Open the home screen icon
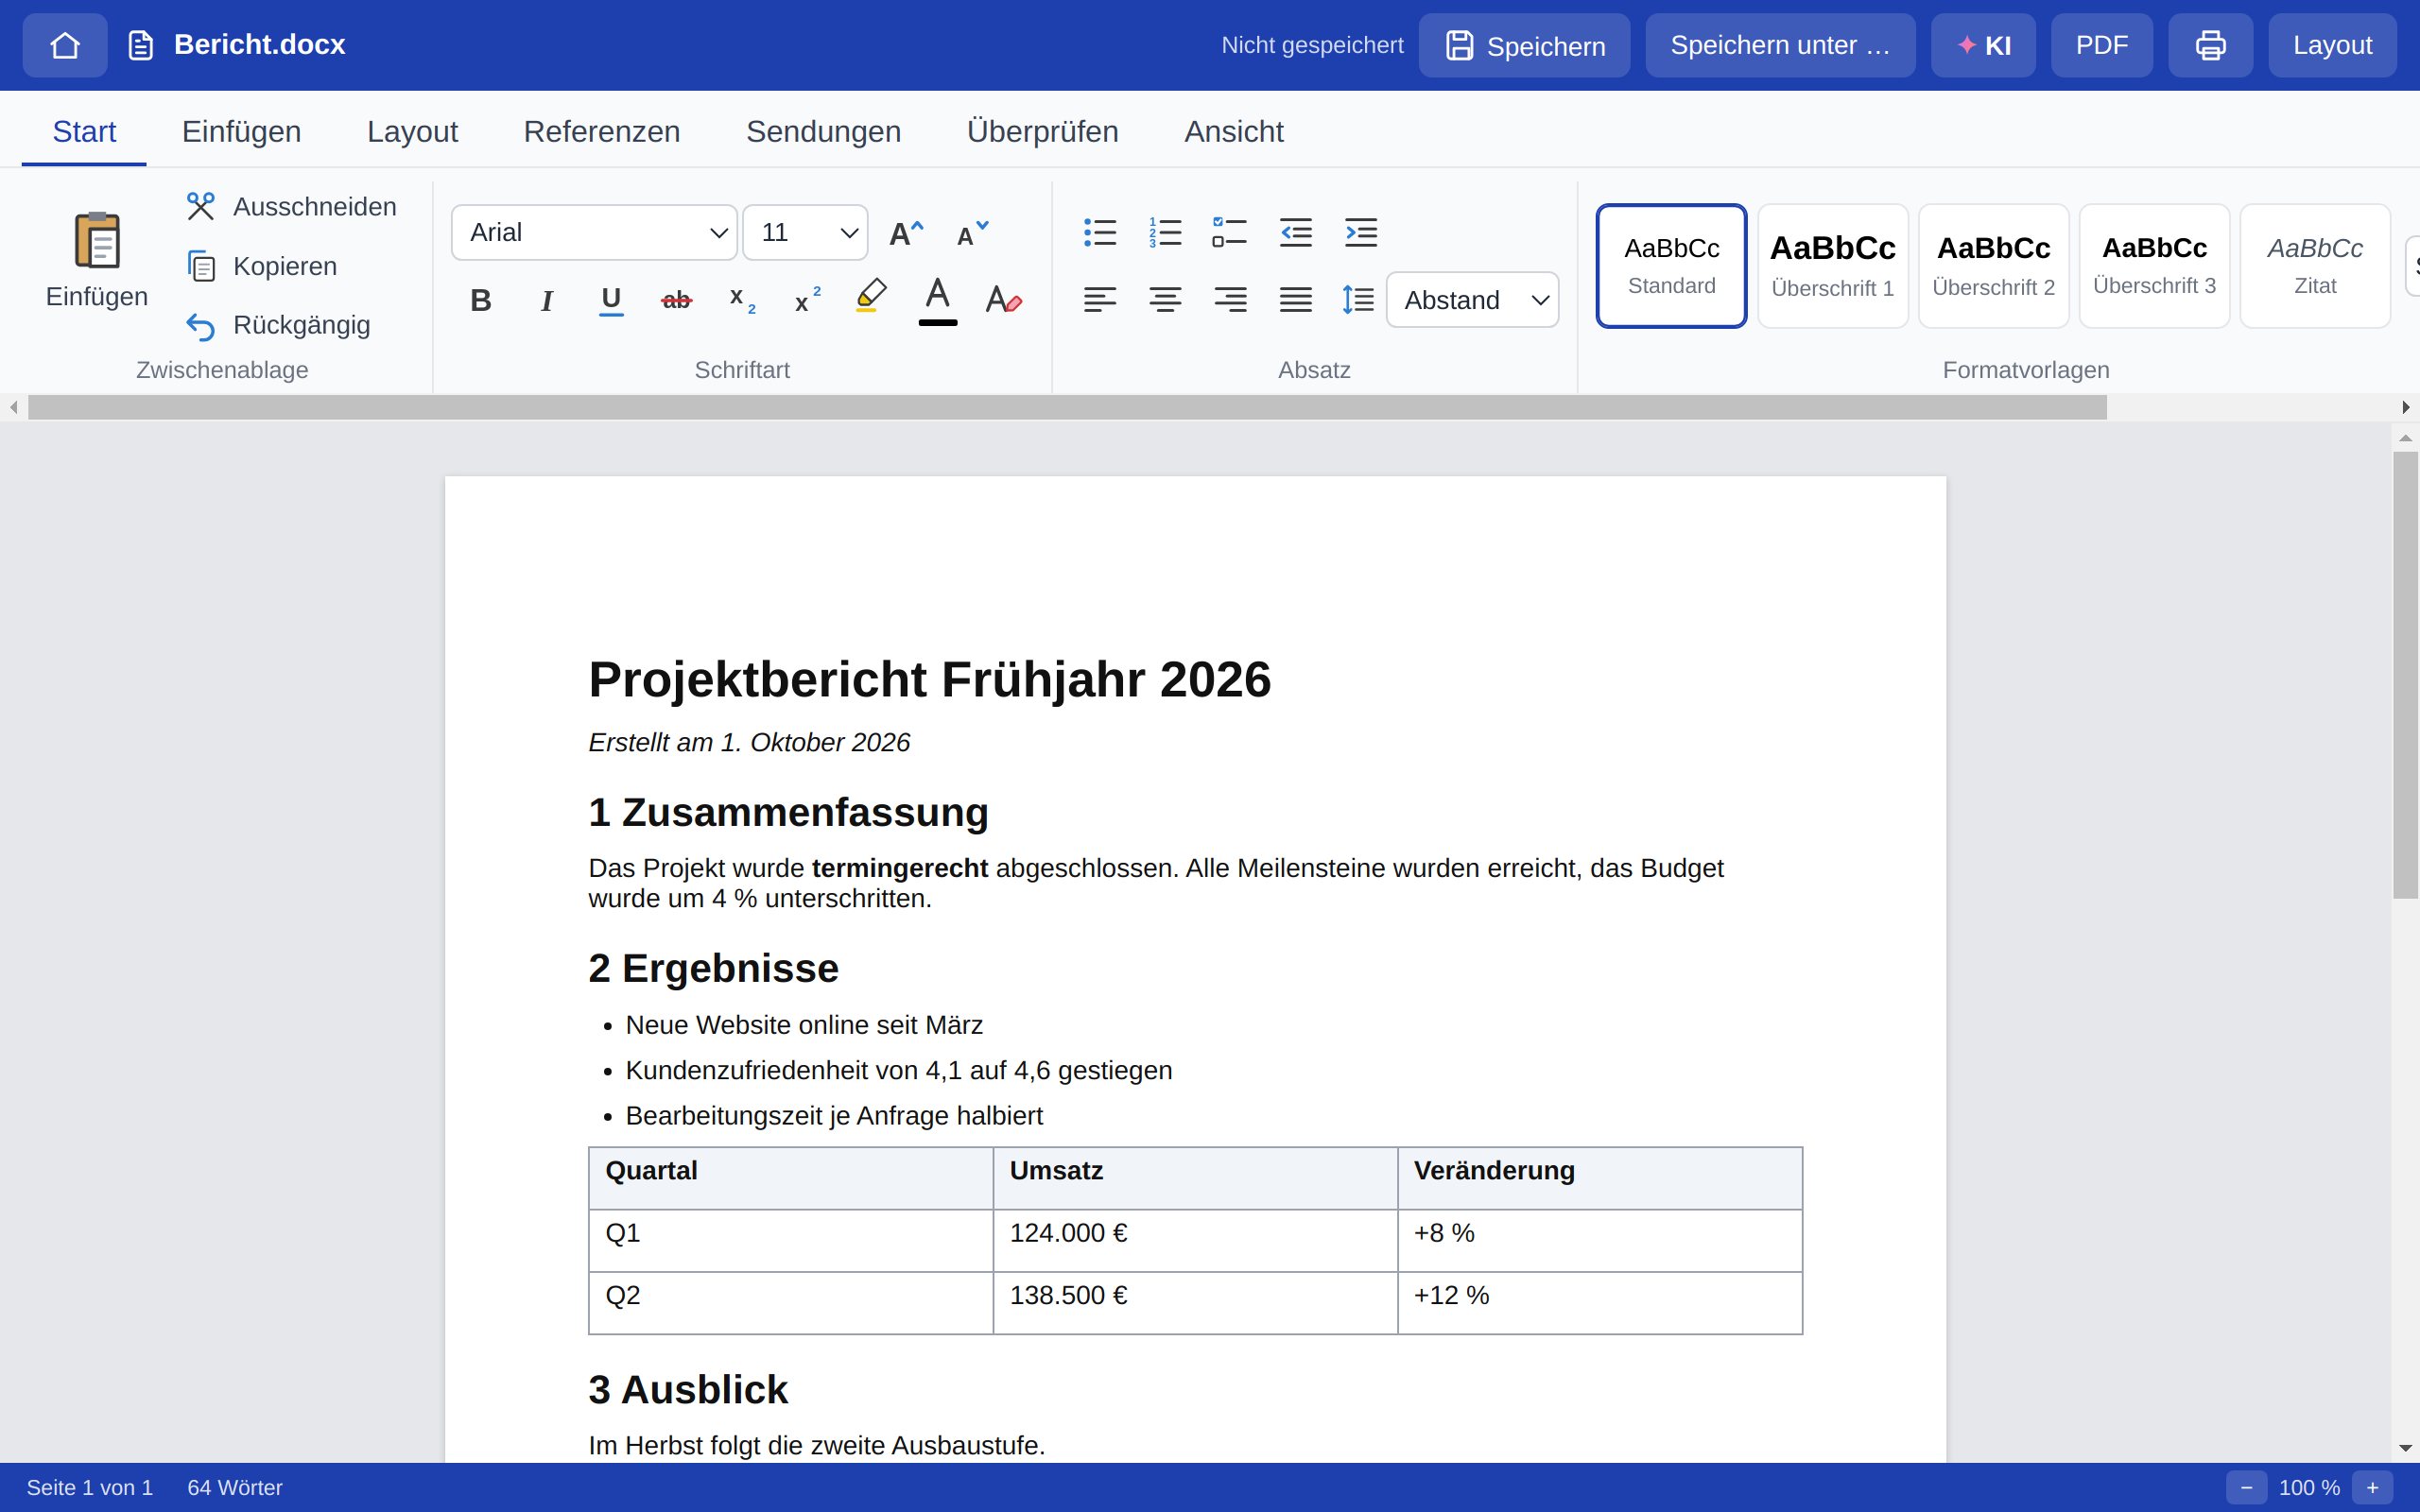The width and height of the screenshot is (2420, 1512). (x=65, y=45)
